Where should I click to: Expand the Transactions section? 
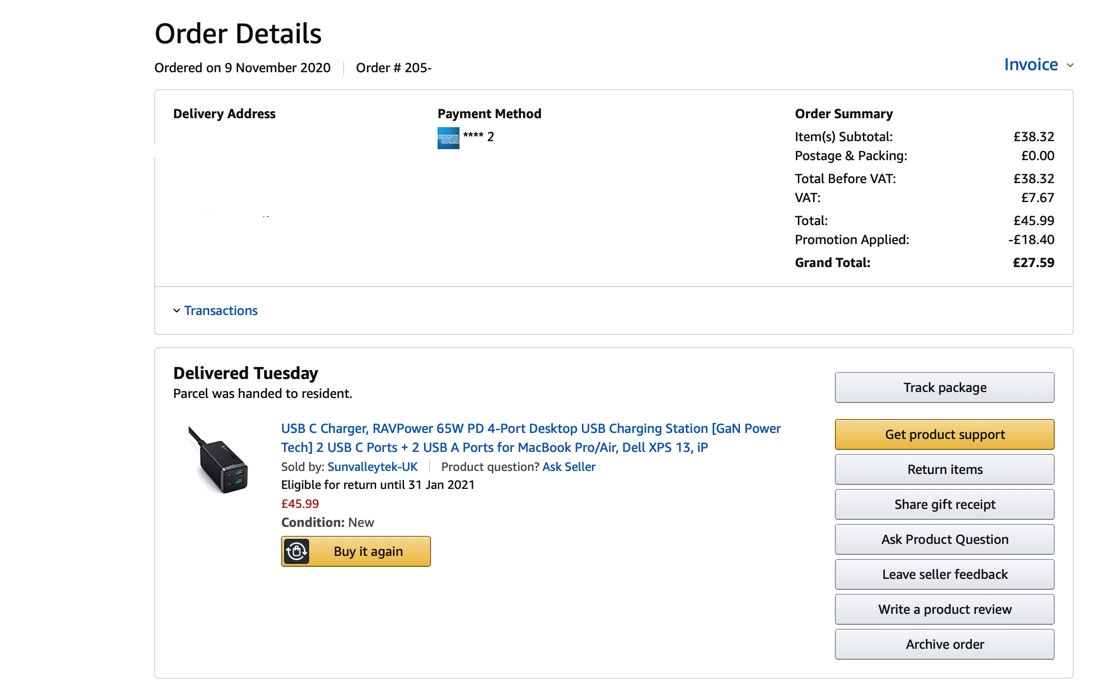point(220,311)
